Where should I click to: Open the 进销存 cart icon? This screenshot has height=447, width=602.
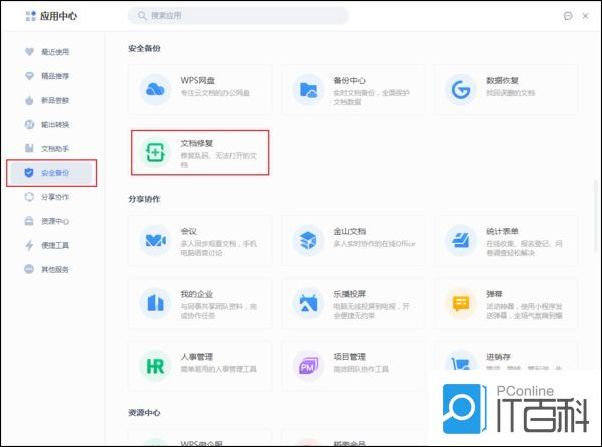pyautogui.click(x=461, y=363)
